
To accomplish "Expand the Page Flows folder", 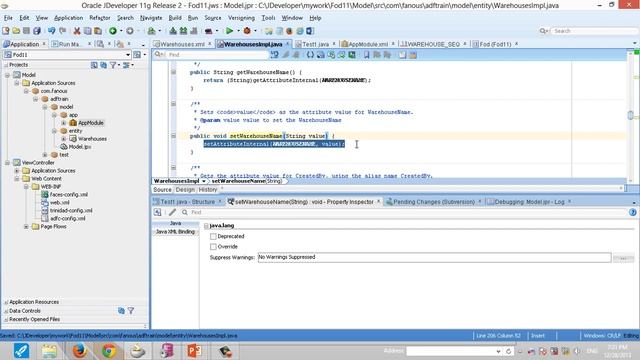I will coord(26,227).
